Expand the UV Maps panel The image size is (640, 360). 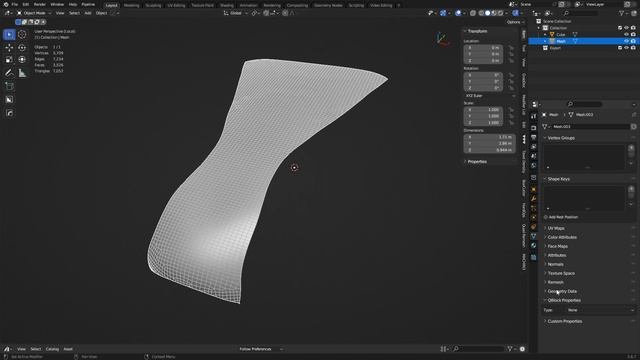point(556,228)
